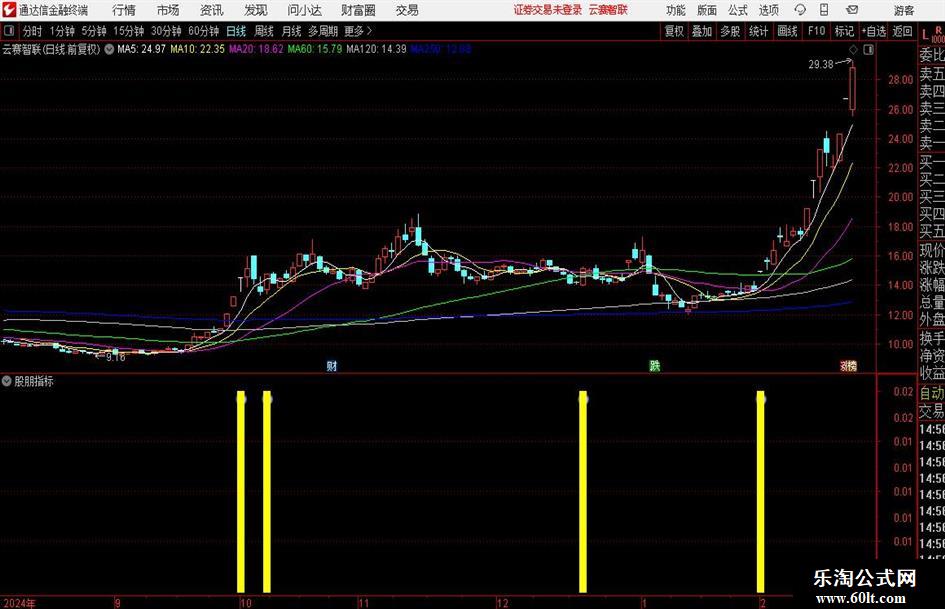Expand 更多 period options
945x609 pixels.
tap(358, 31)
